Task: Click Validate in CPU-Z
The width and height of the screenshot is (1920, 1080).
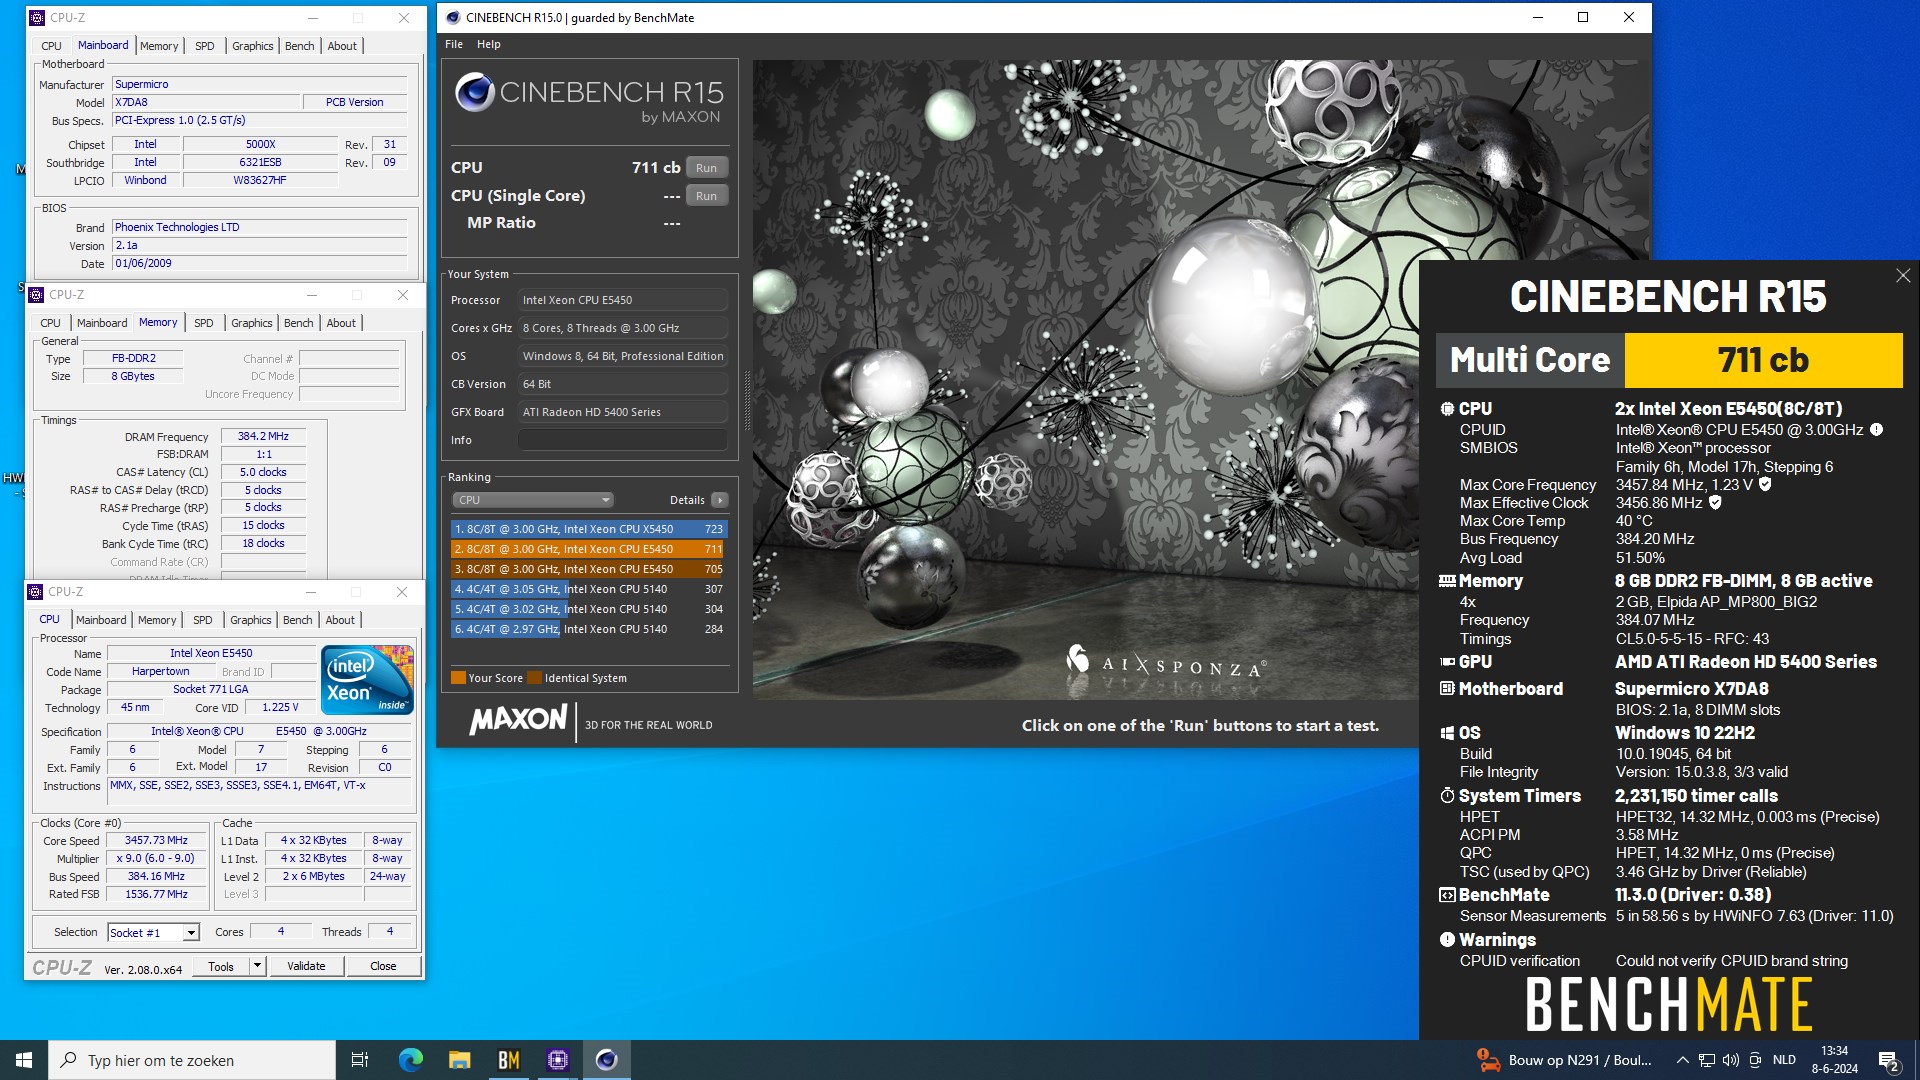Action: (306, 966)
